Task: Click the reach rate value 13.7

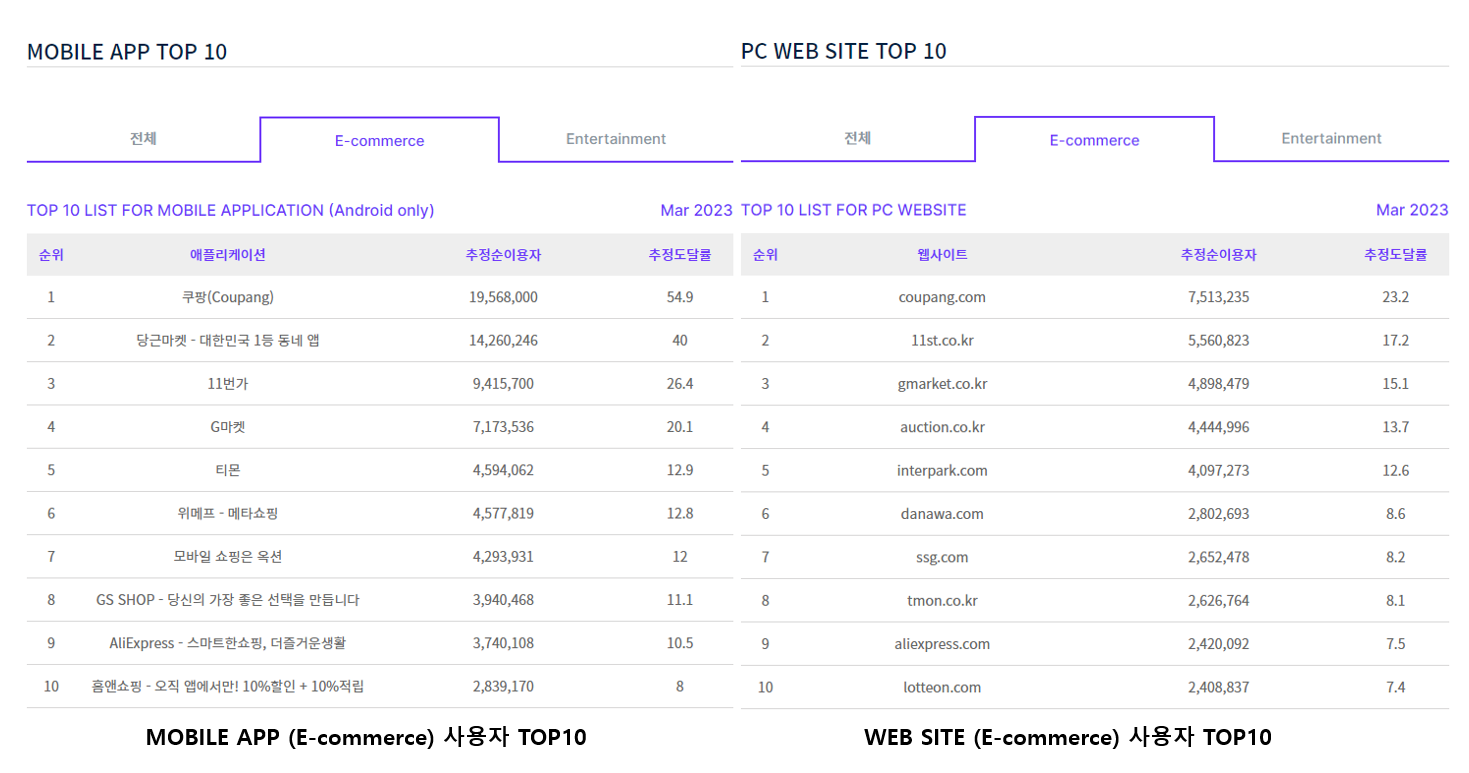Action: point(1396,427)
